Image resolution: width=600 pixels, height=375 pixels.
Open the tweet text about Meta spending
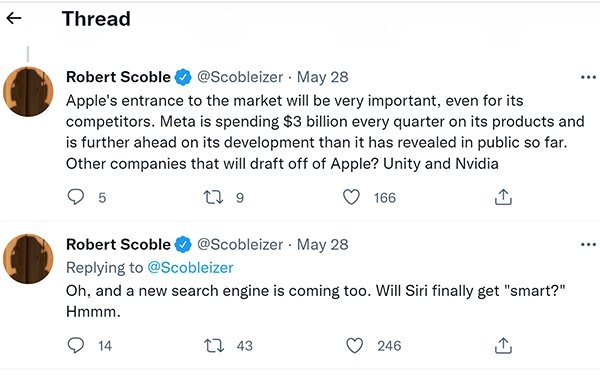(x=325, y=132)
